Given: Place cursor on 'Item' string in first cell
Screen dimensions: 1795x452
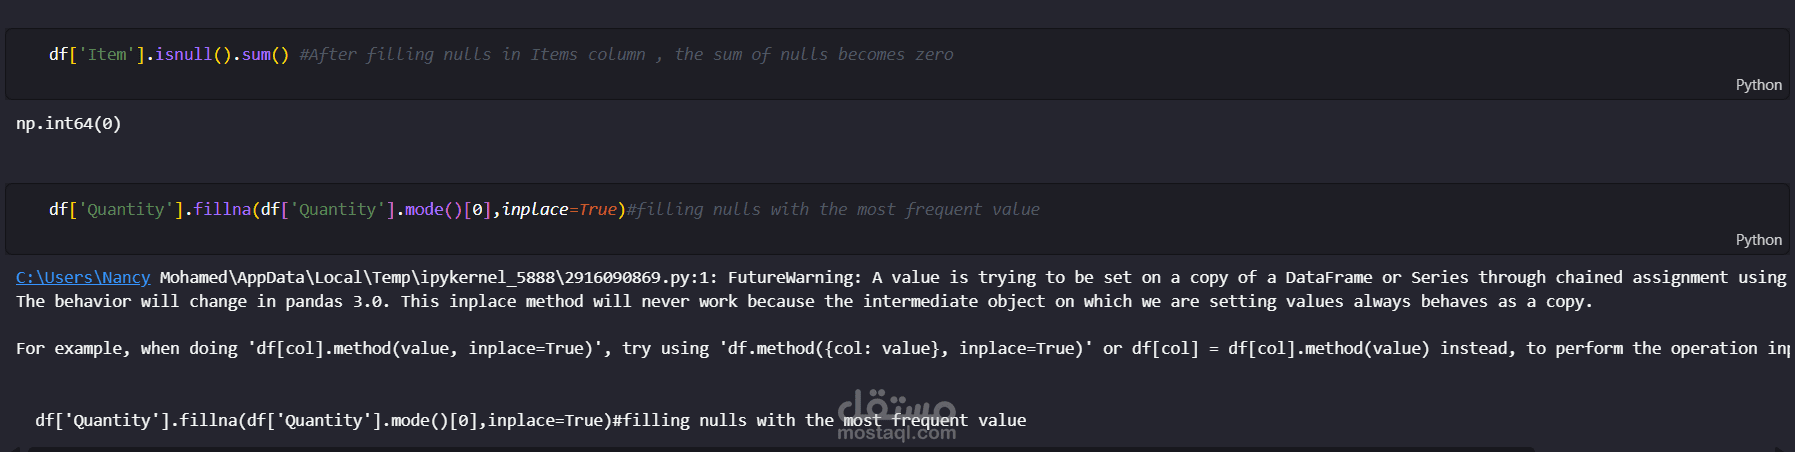Looking at the screenshot, I should click(106, 55).
